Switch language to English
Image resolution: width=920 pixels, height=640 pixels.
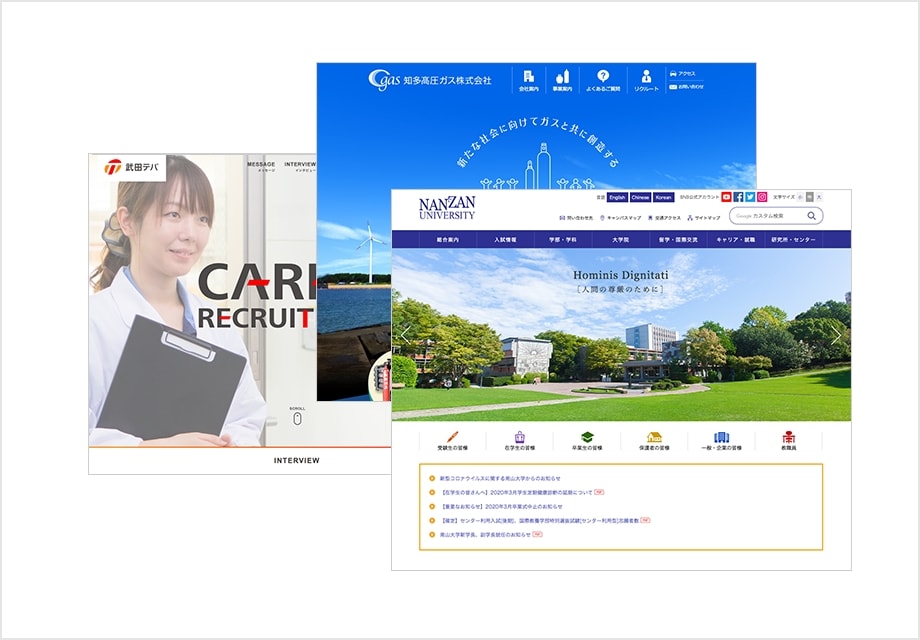[617, 198]
